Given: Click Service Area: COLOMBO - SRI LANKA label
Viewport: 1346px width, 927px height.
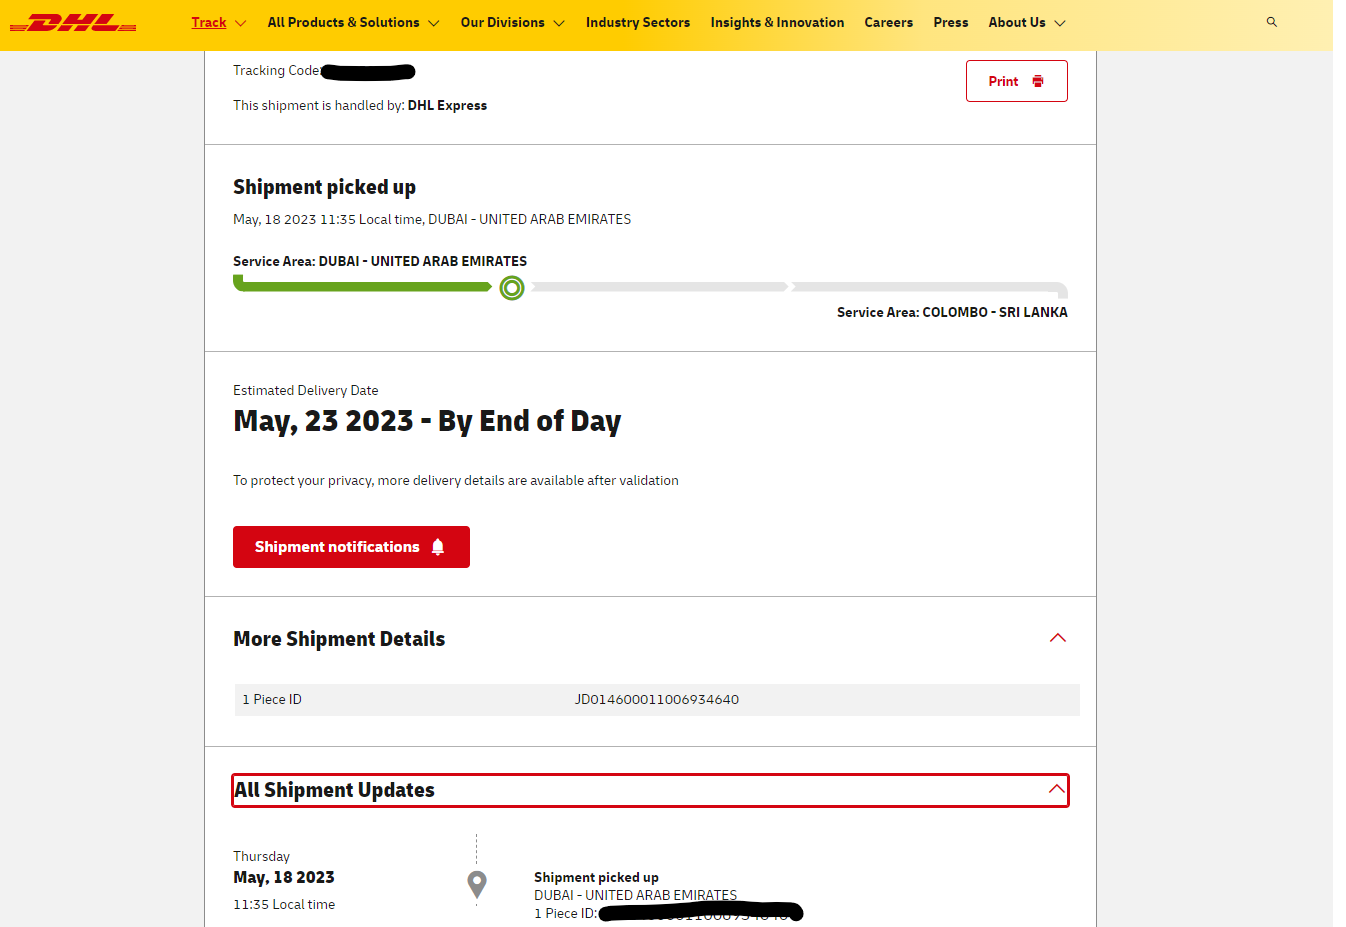Looking at the screenshot, I should [952, 312].
